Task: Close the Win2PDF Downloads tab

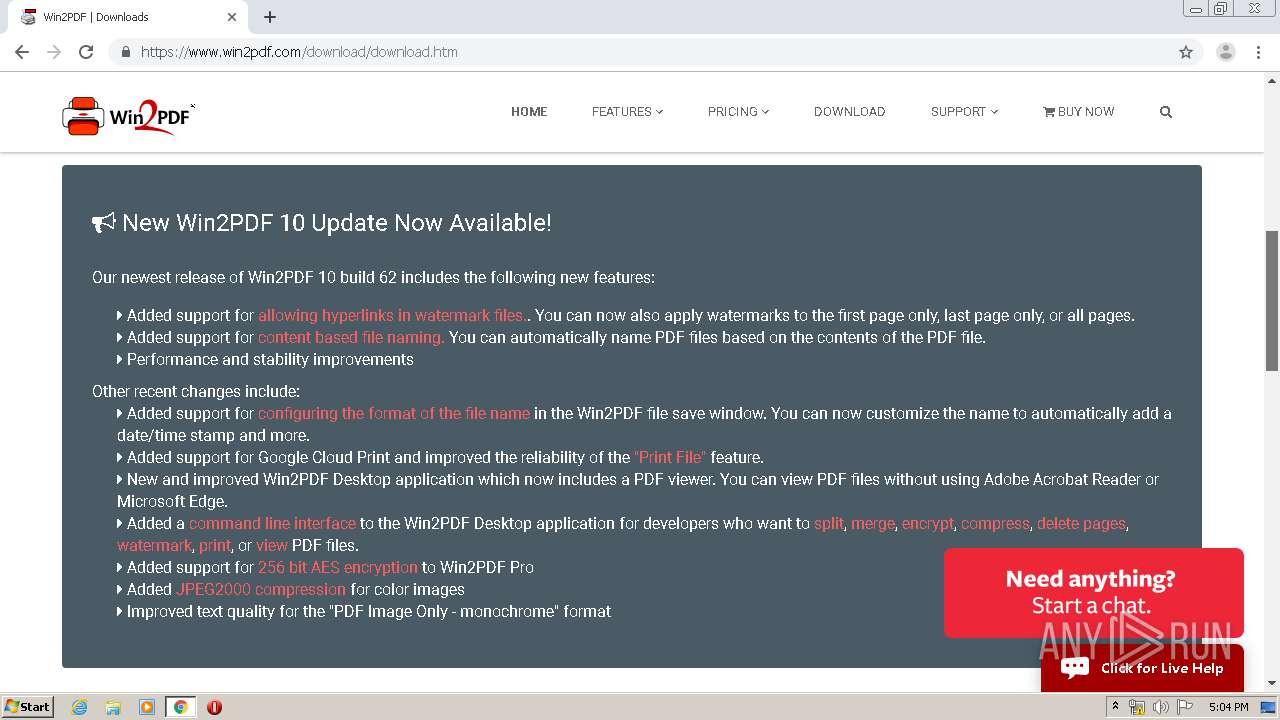Action: (232, 17)
